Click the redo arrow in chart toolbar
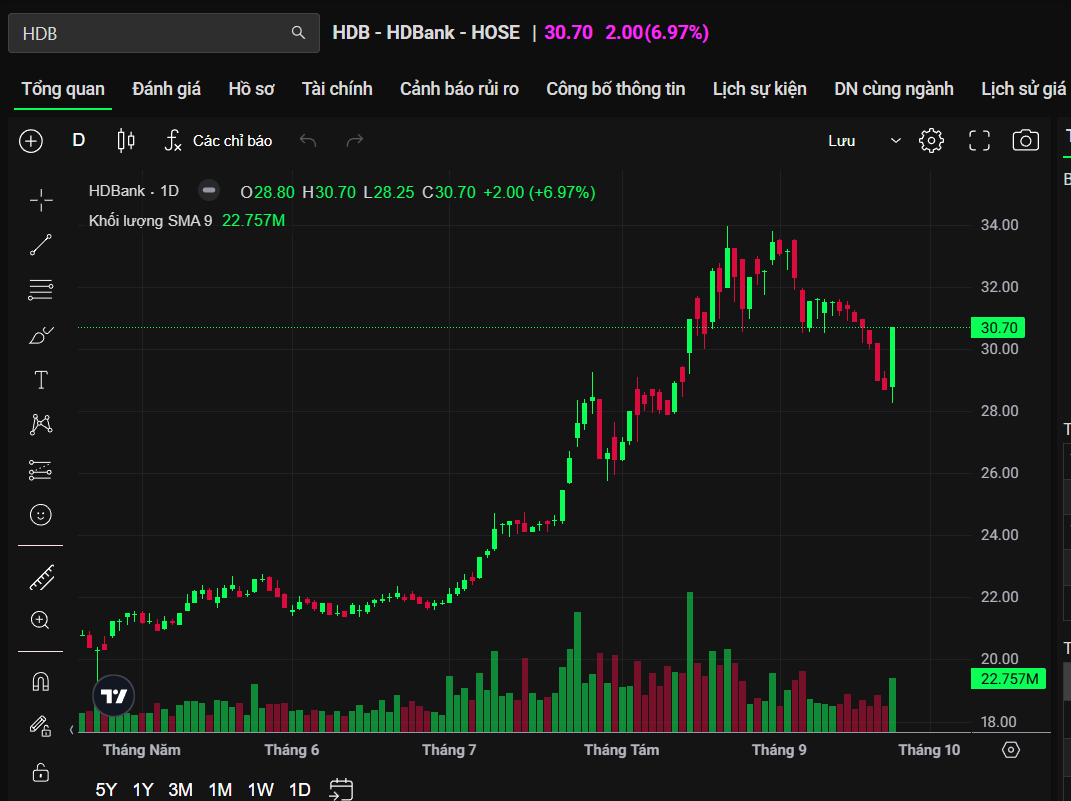 [354, 141]
